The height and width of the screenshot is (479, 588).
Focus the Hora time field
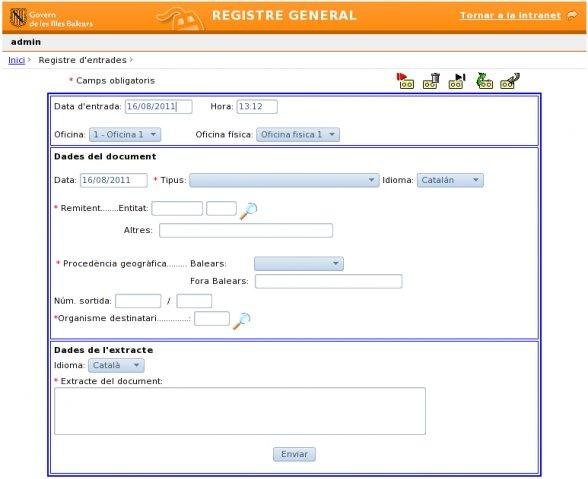point(257,107)
